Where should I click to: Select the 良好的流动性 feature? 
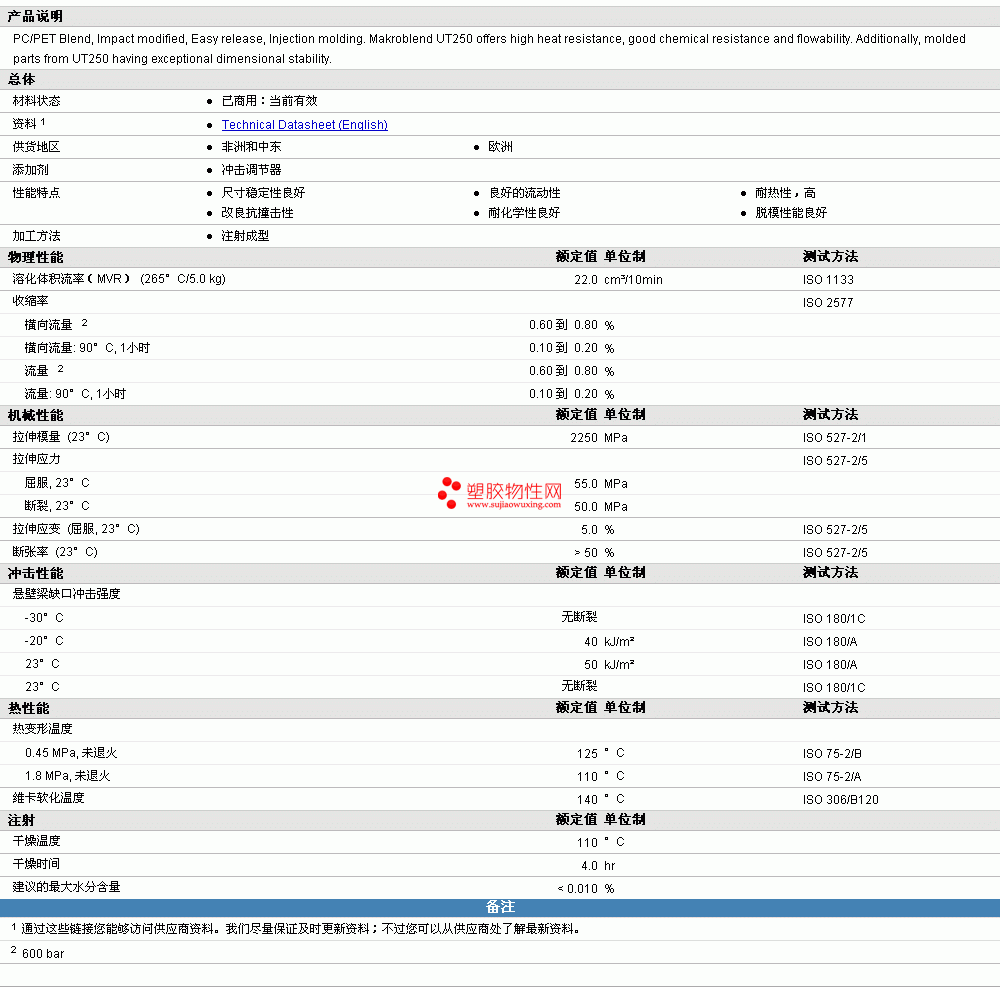coord(524,193)
